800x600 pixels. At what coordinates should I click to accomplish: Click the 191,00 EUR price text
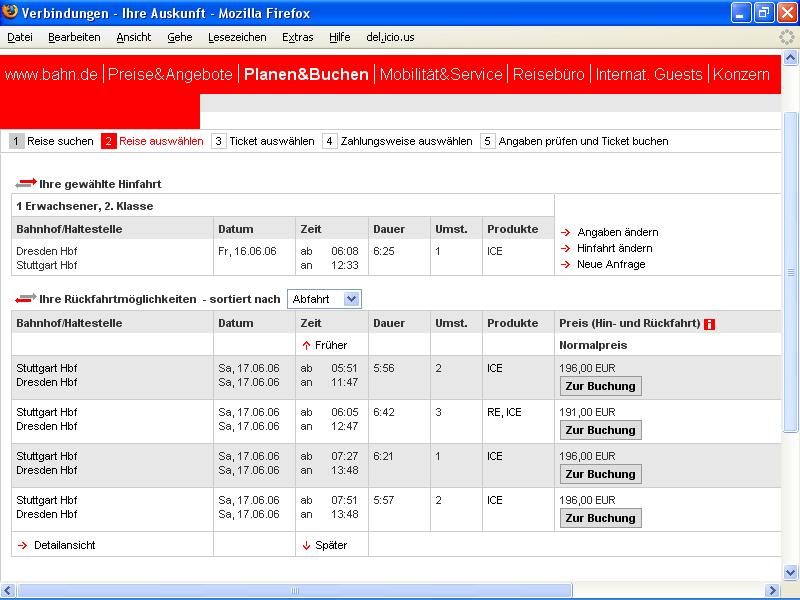tap(587, 412)
